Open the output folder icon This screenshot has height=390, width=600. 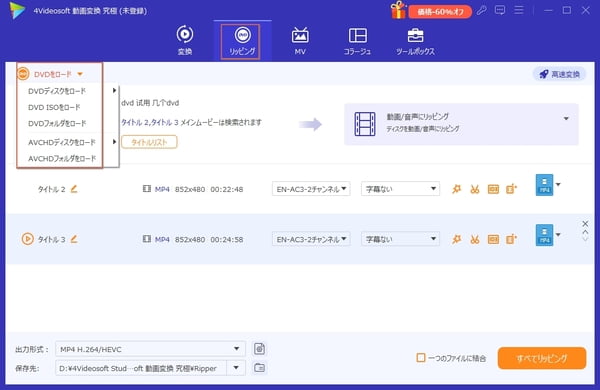coord(259,368)
